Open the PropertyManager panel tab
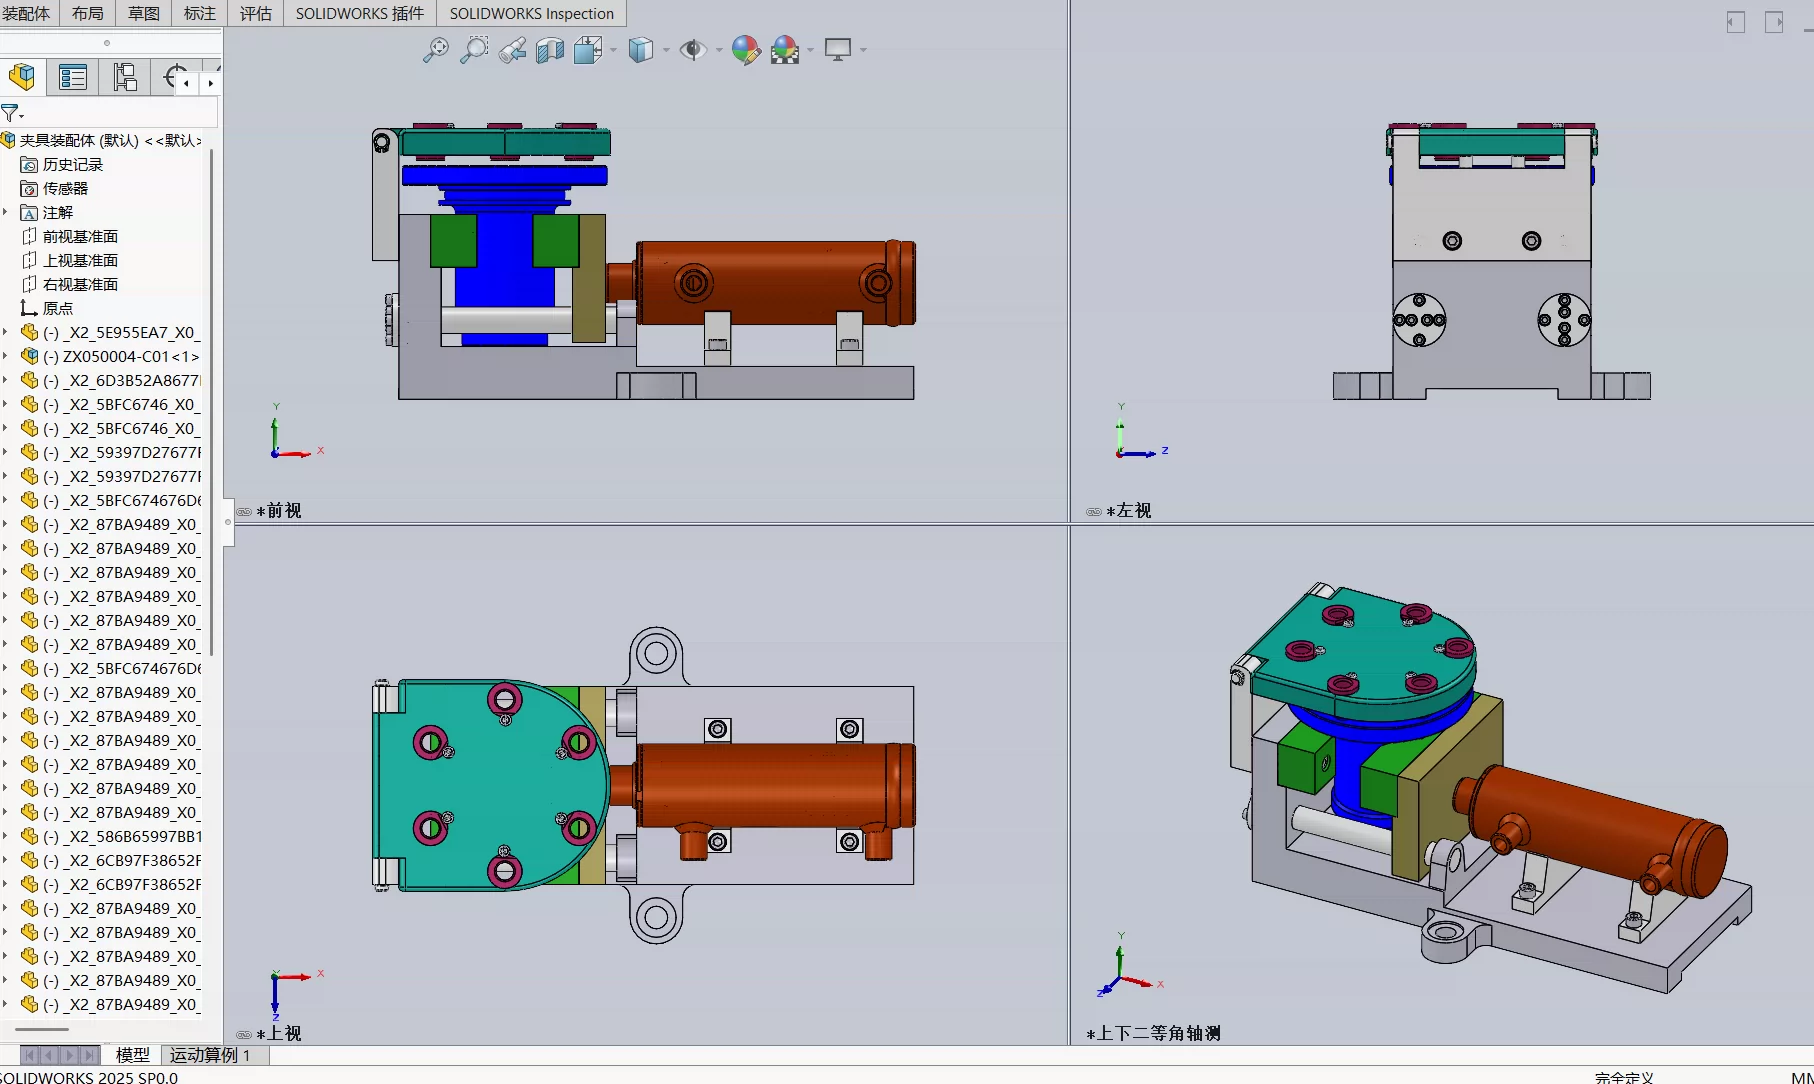 tap(73, 77)
